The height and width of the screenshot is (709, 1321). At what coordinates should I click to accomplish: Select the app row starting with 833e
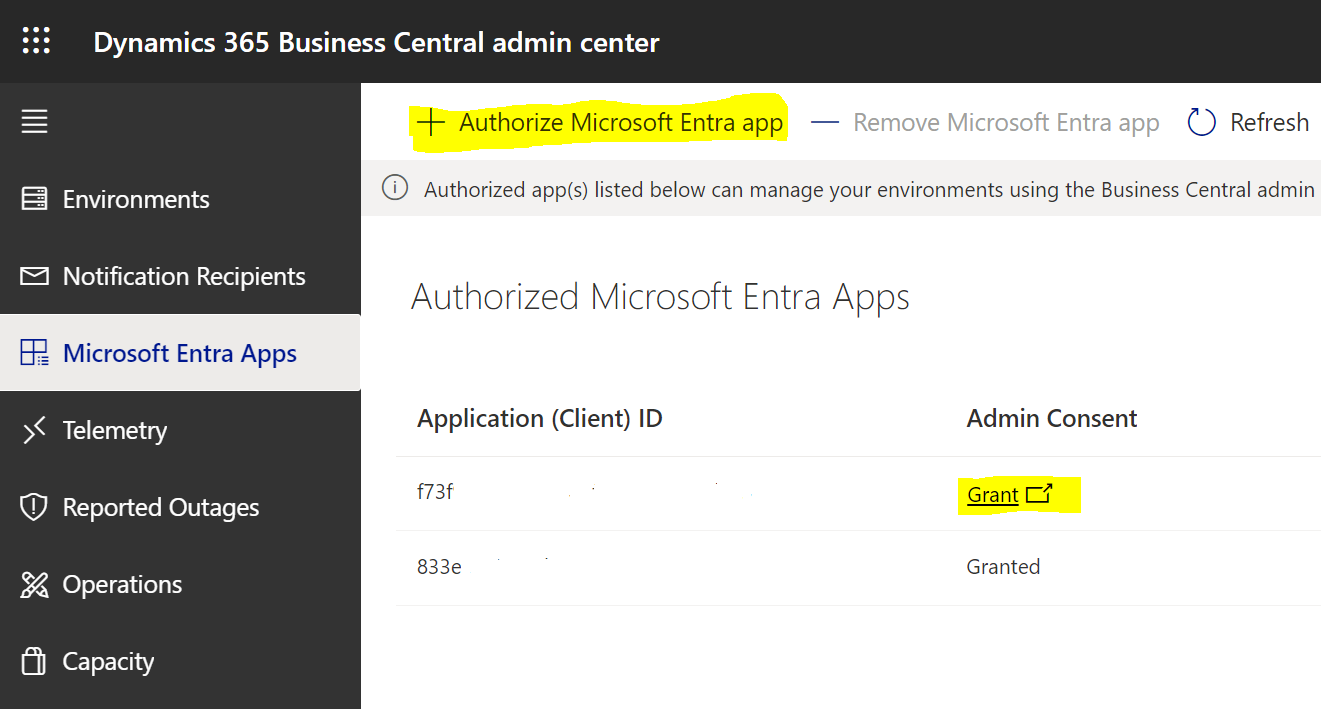[439, 567]
